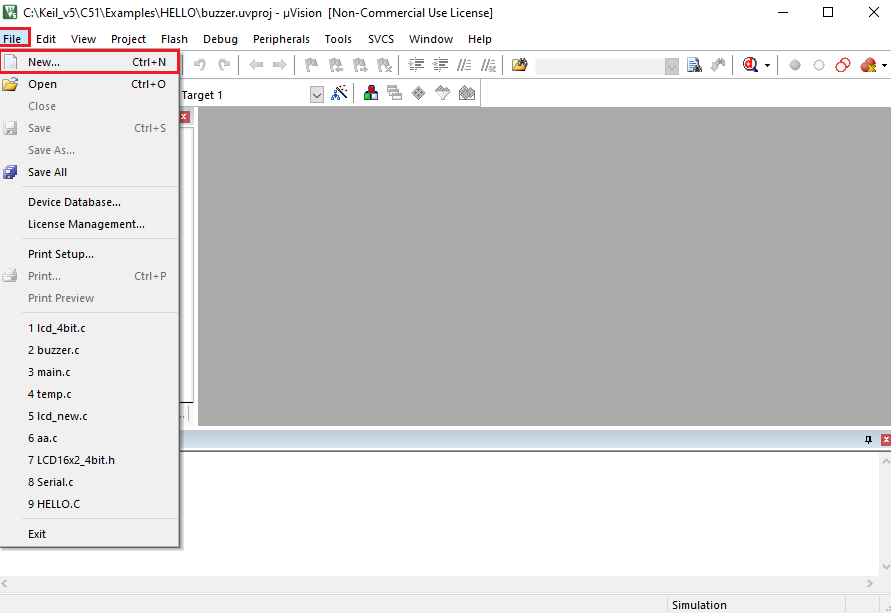
Task: Click the Redo icon
Action: tap(223, 64)
